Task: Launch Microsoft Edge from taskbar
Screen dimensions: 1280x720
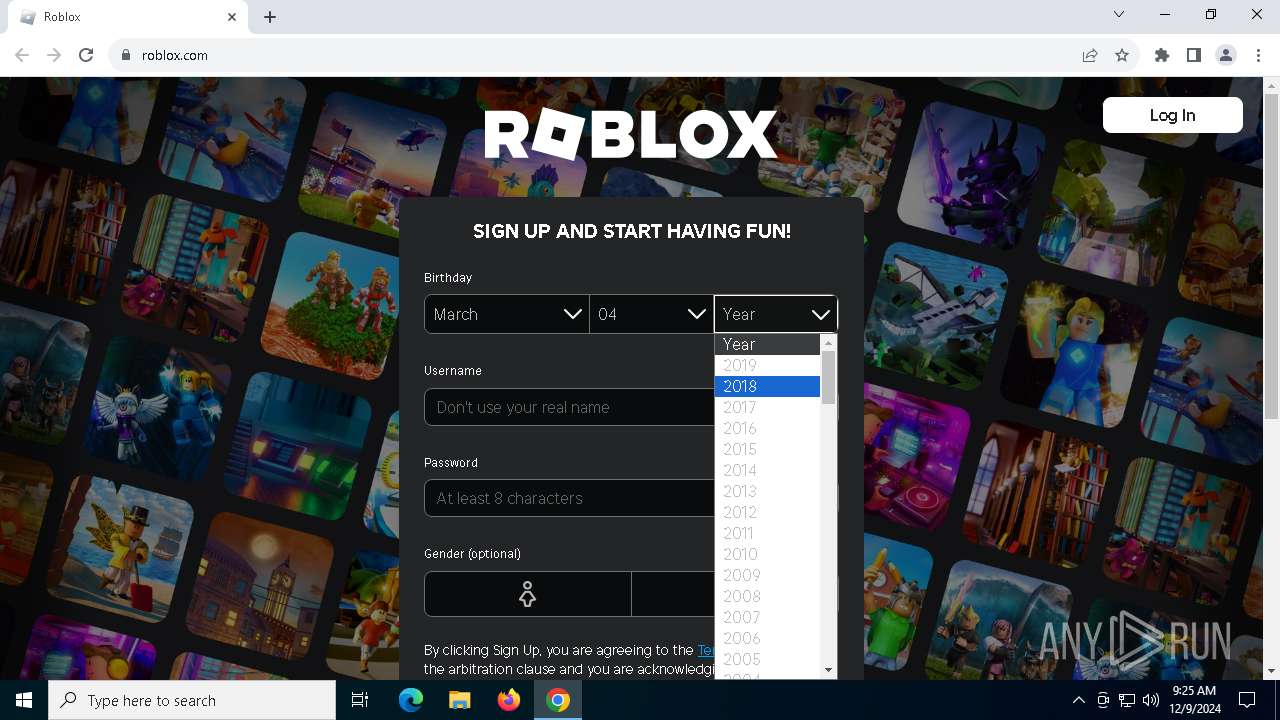Action: [411, 700]
